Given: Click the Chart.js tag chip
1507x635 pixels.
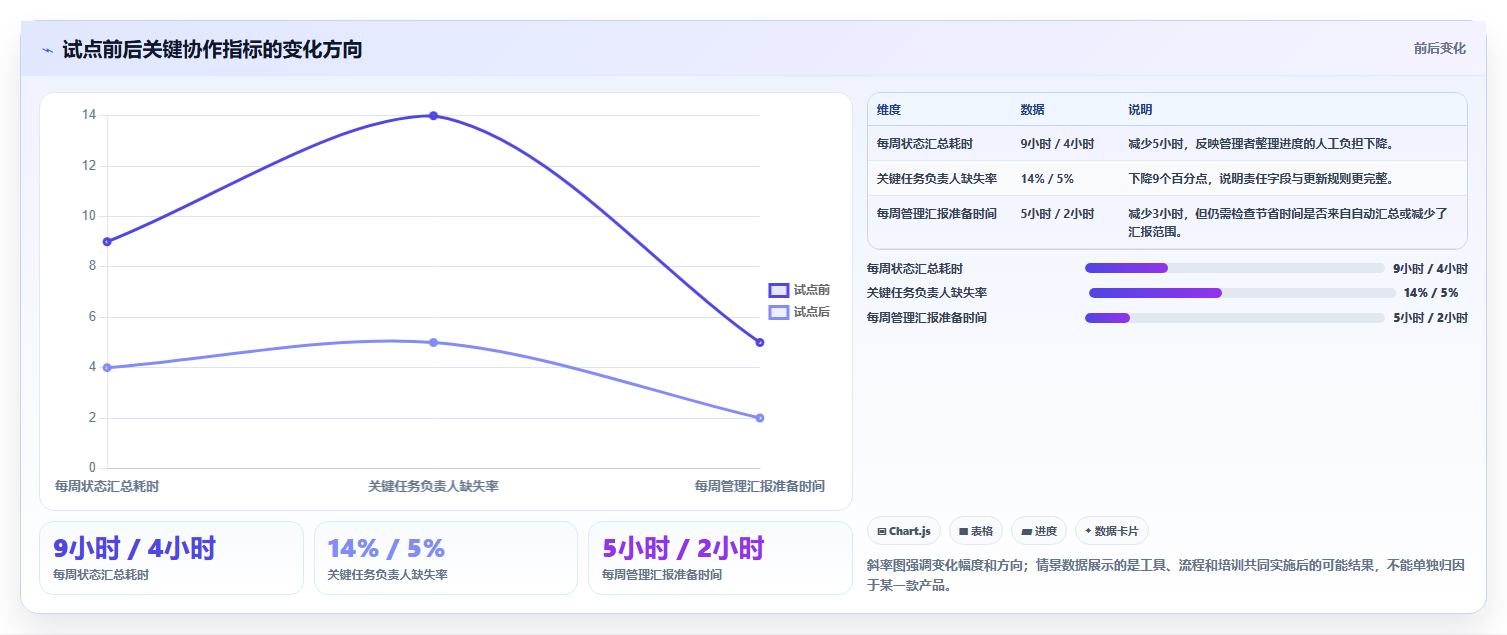Looking at the screenshot, I should tap(904, 531).
